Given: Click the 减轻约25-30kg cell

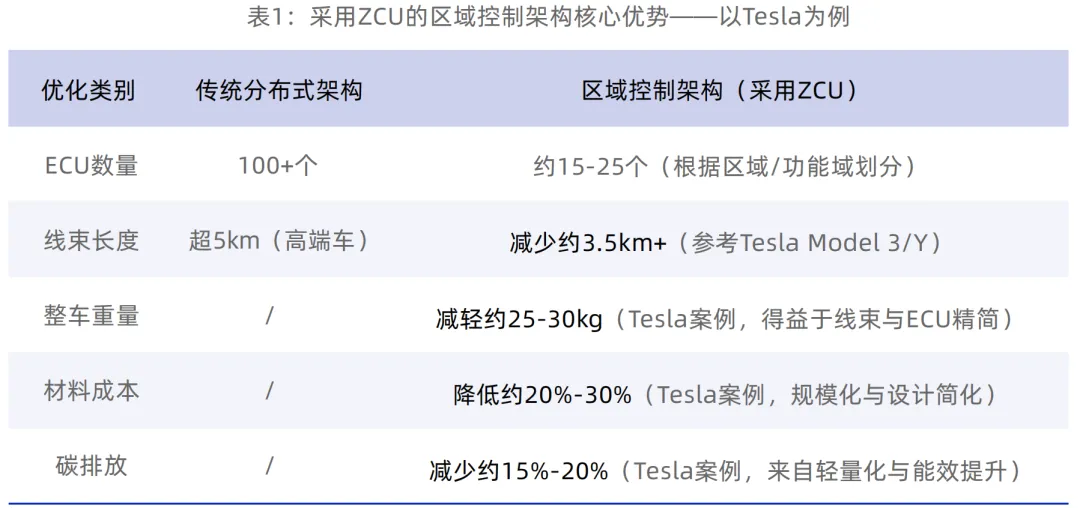Looking at the screenshot, I should click(x=725, y=319).
